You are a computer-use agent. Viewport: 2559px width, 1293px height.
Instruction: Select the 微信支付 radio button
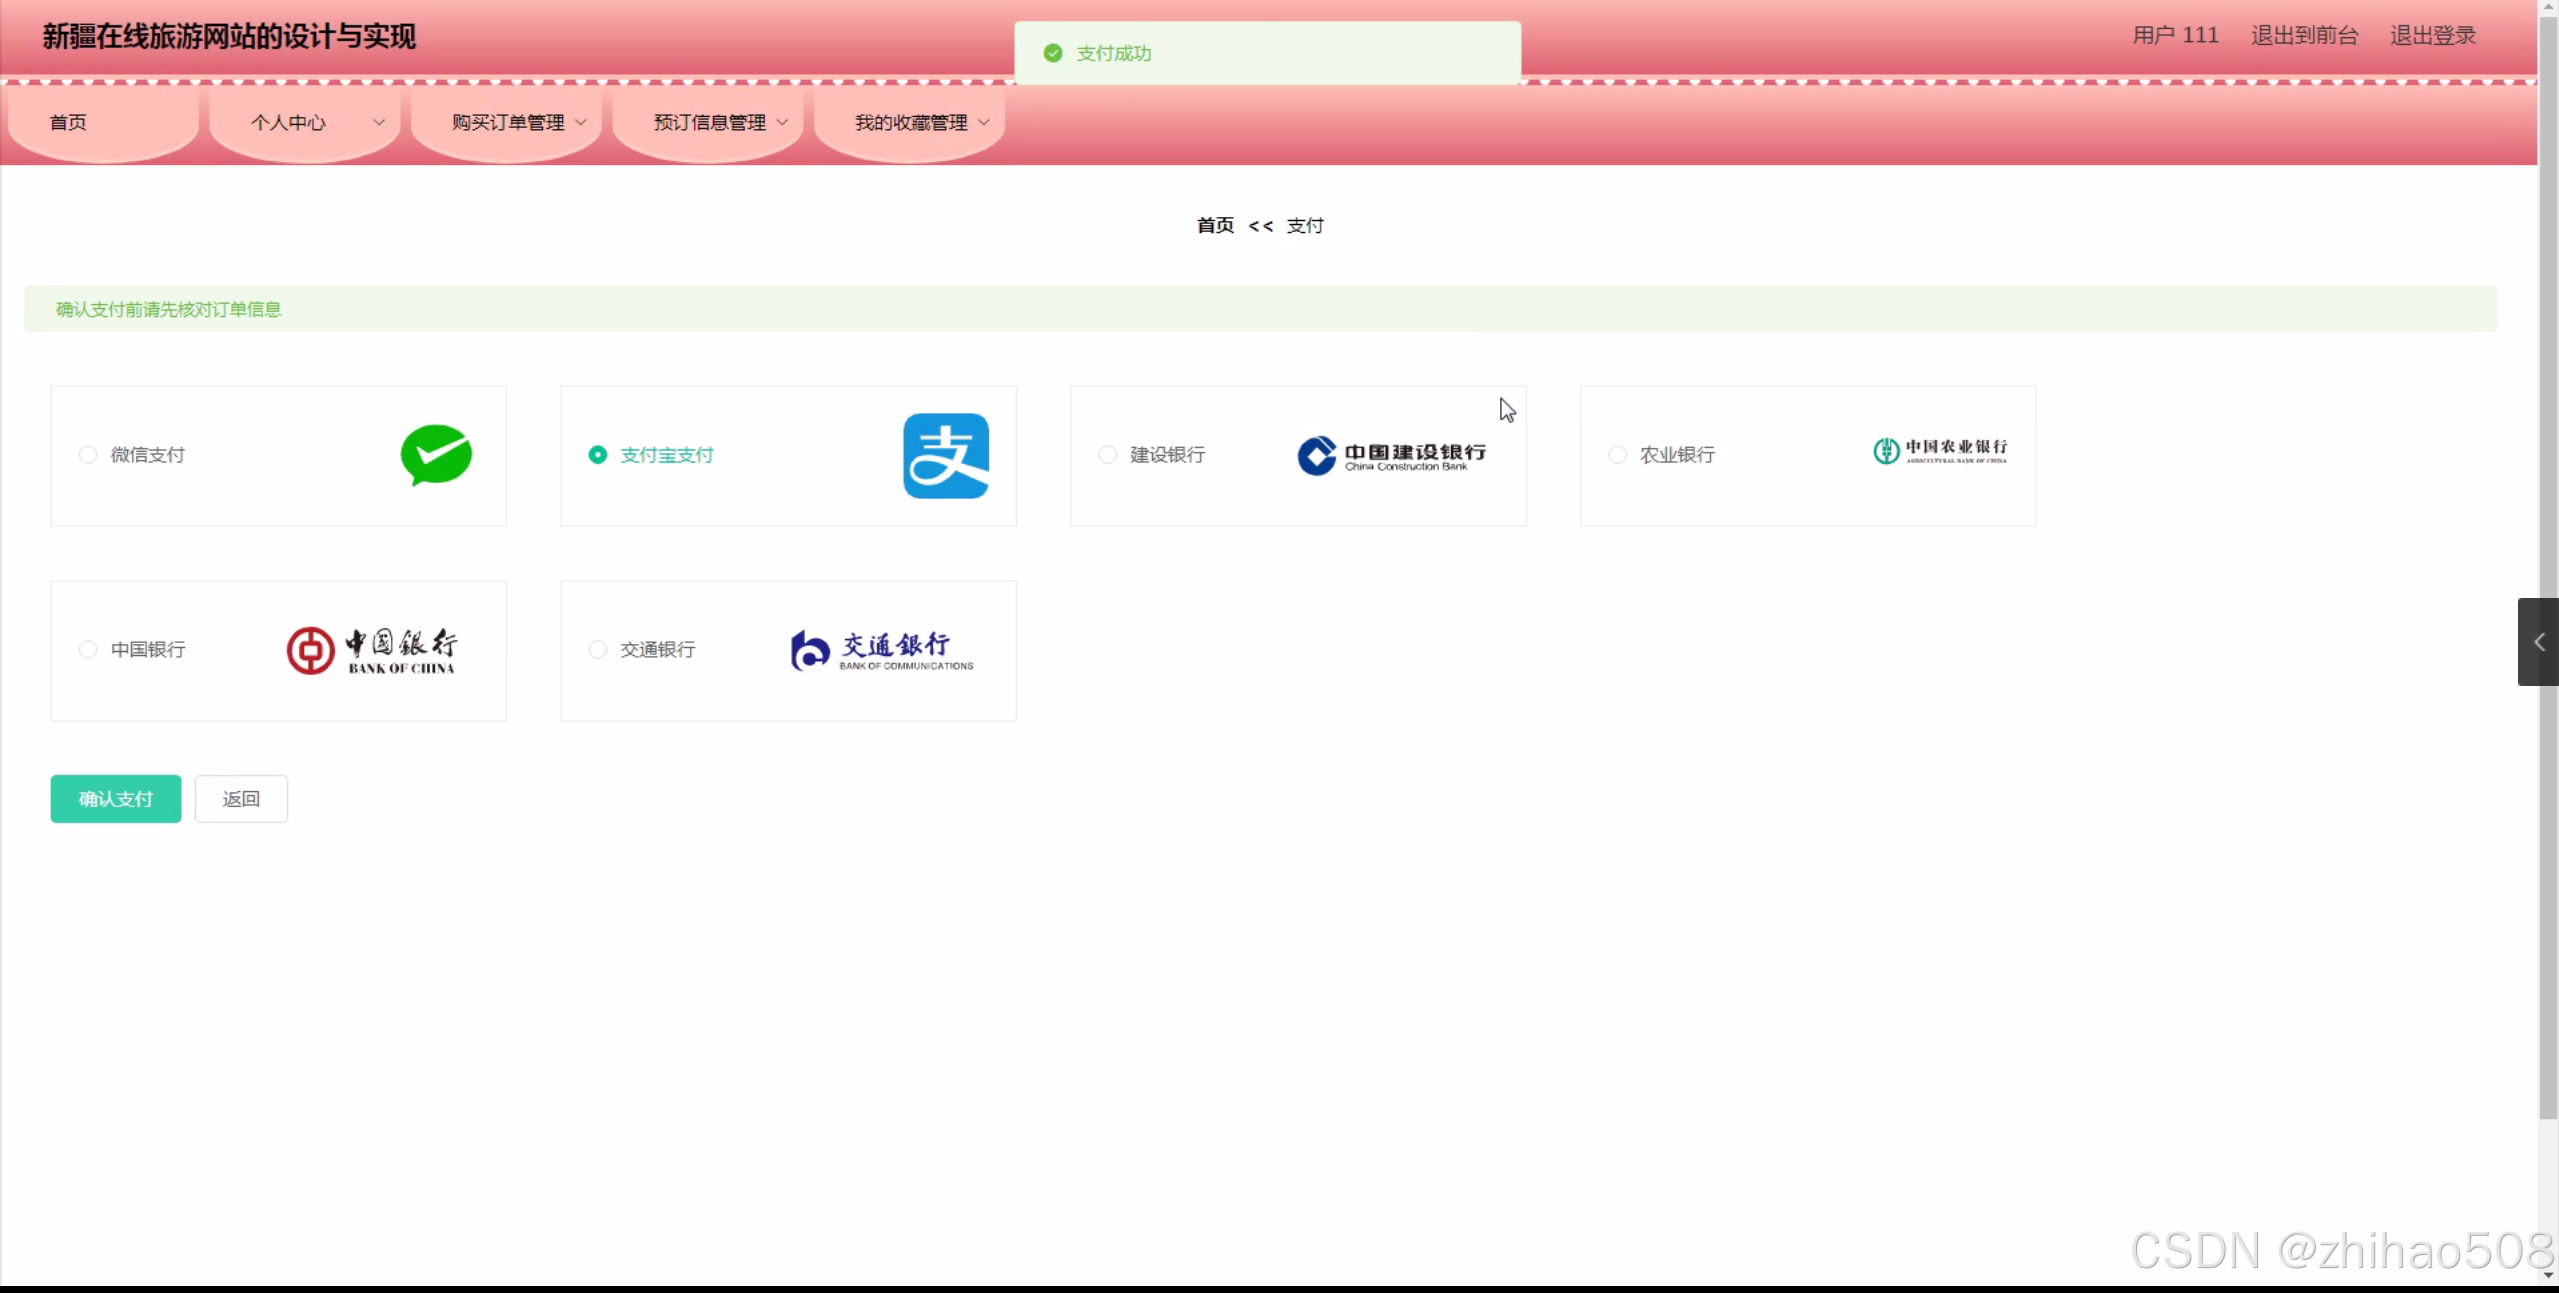tap(88, 455)
